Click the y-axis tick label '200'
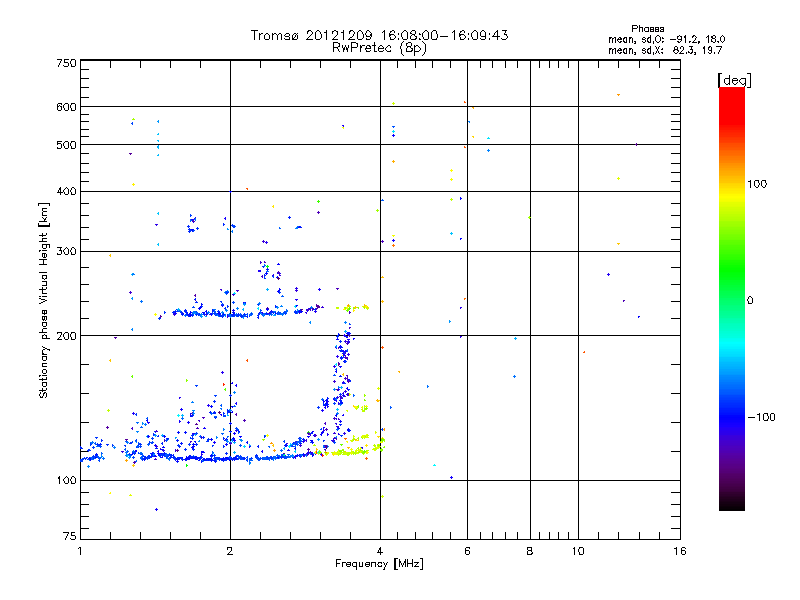800x600 pixels. (x=66, y=336)
